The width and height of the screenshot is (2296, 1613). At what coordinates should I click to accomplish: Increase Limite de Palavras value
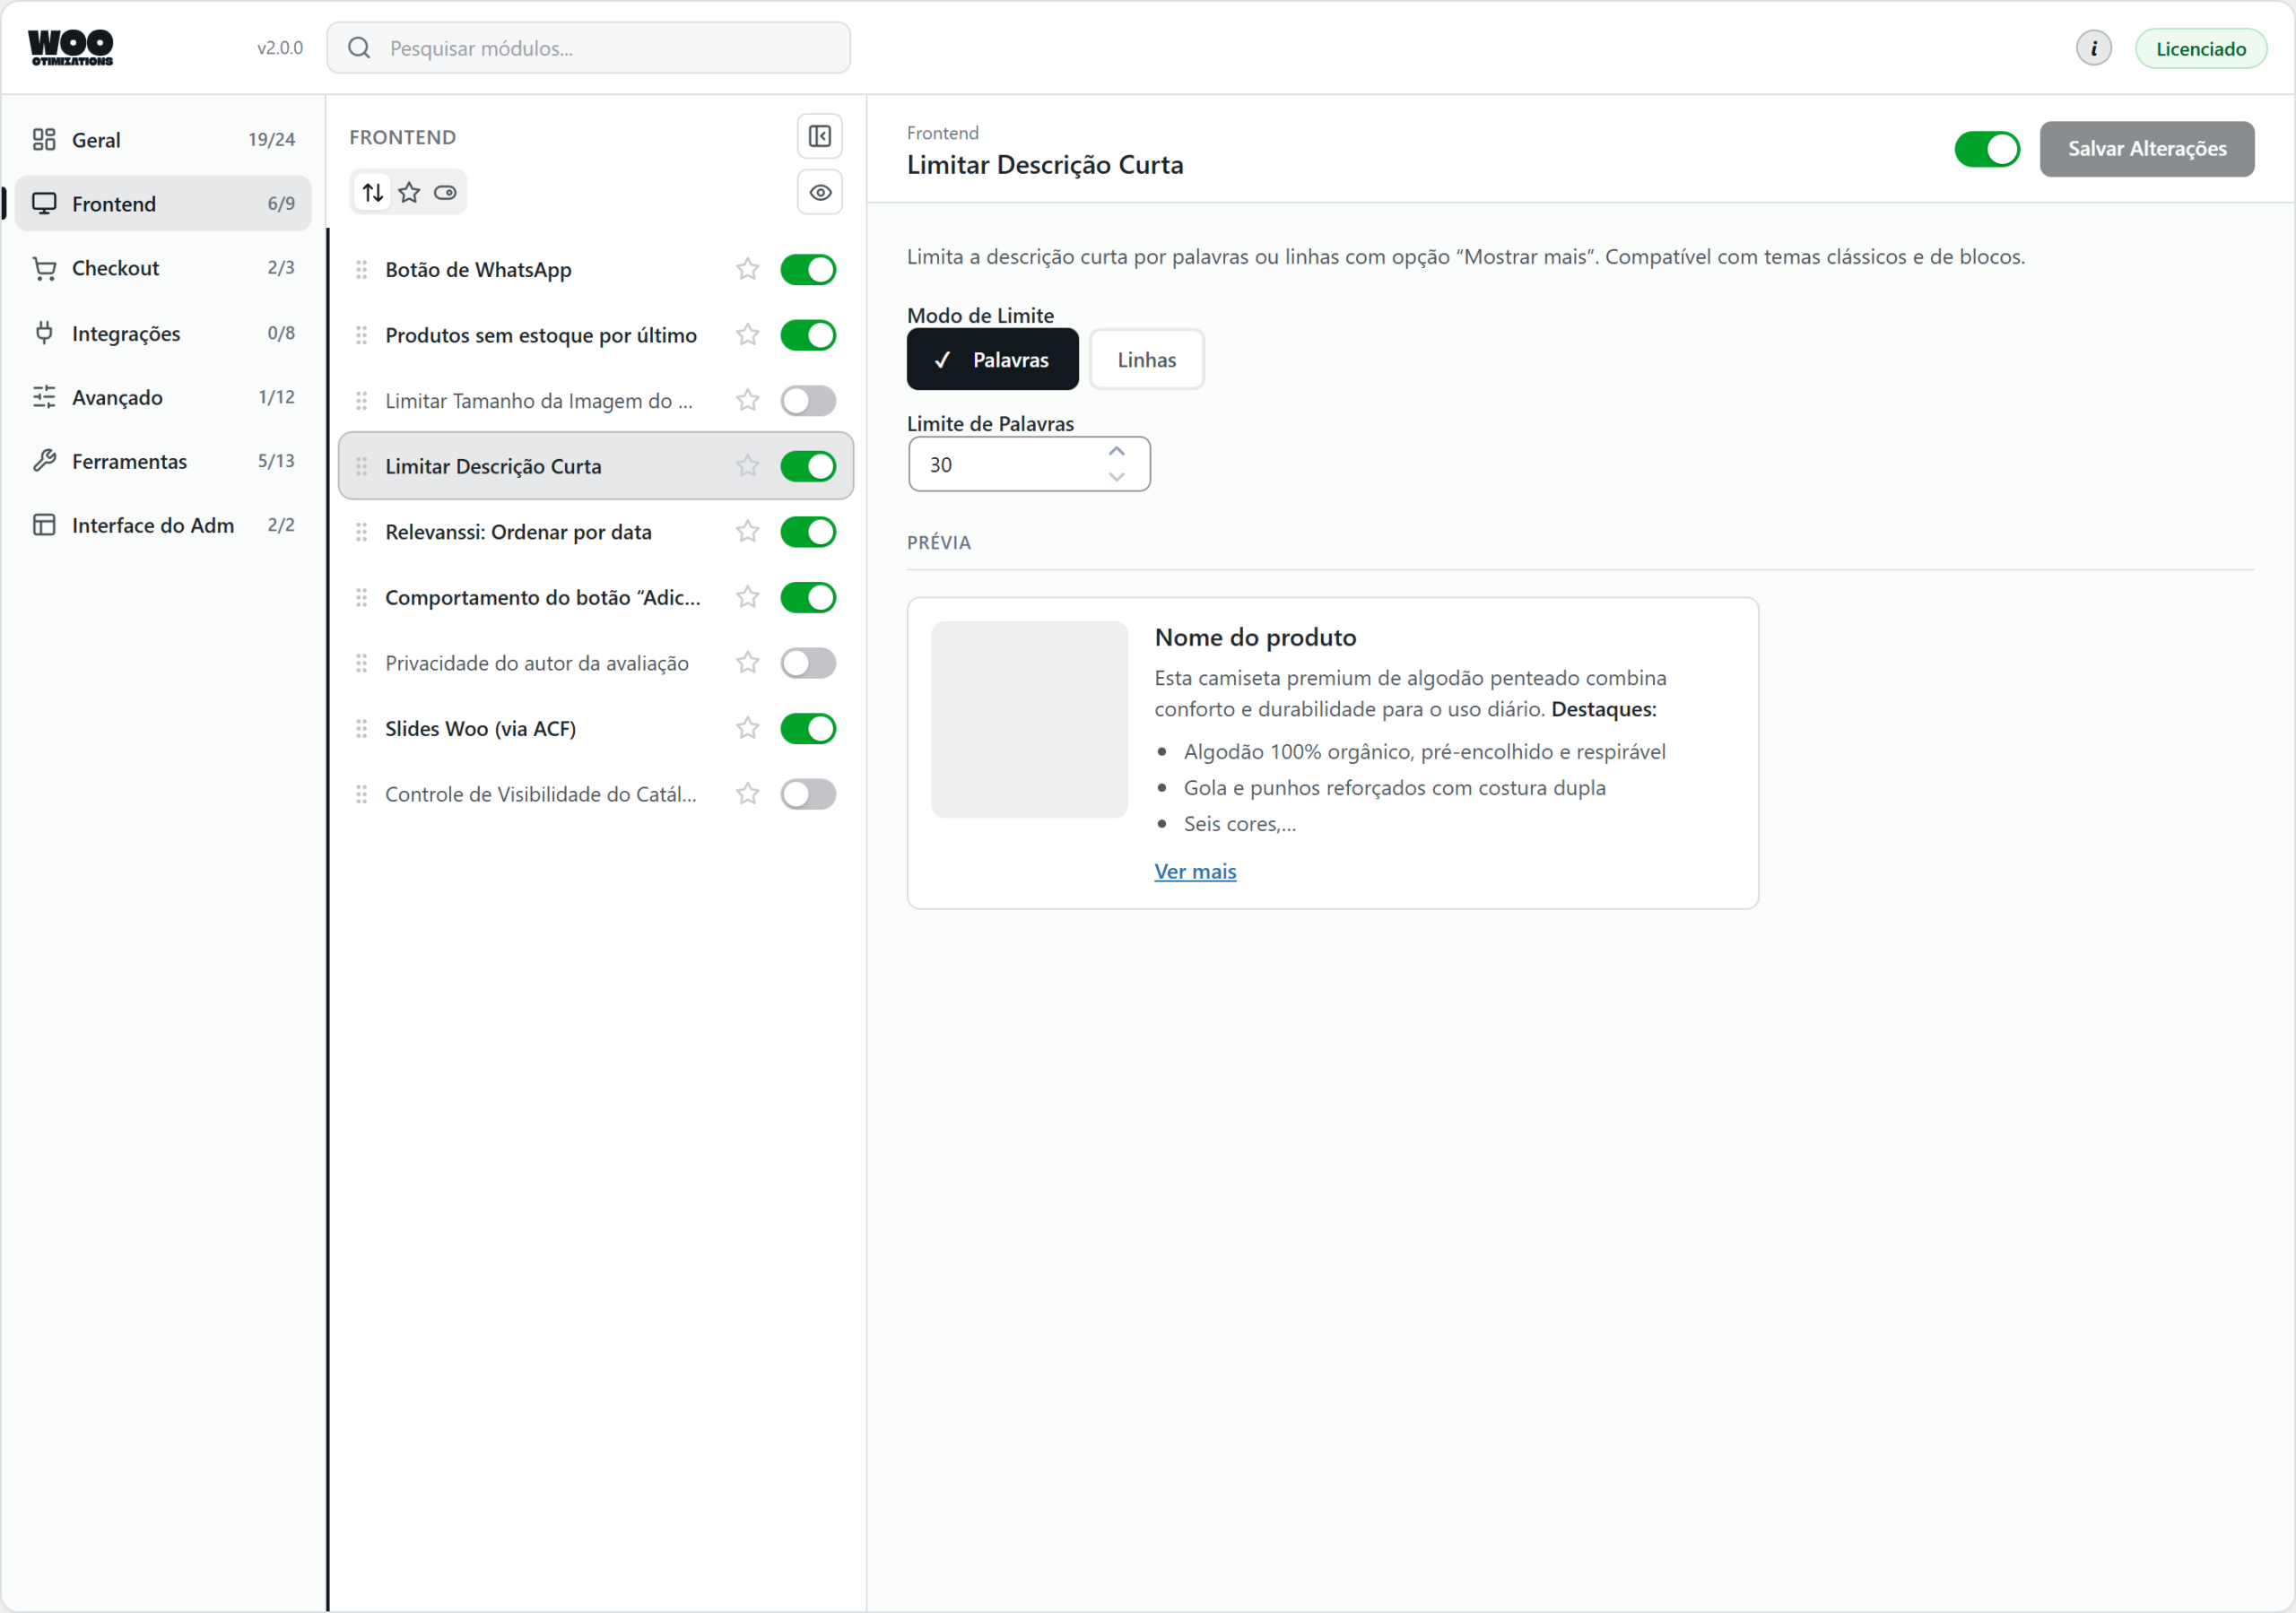pyautogui.click(x=1116, y=452)
